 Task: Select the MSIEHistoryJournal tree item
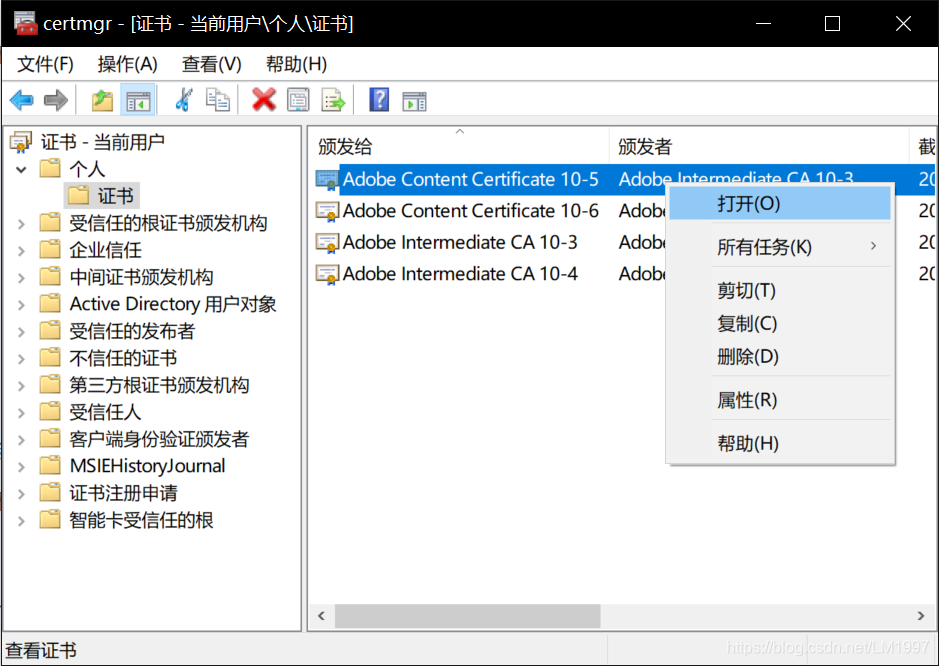click(x=147, y=465)
